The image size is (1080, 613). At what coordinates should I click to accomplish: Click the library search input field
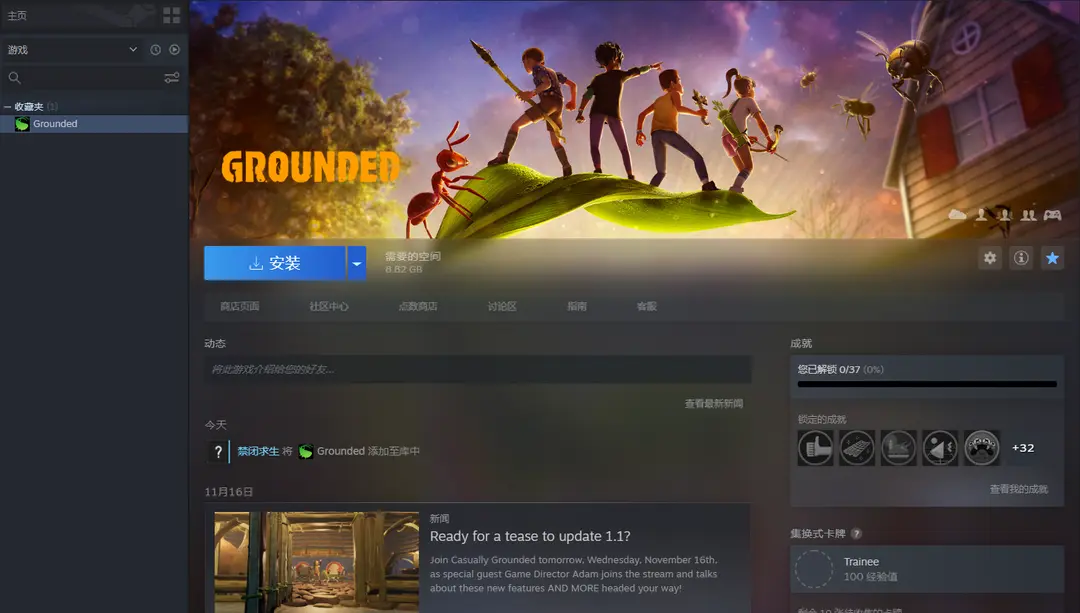[x=93, y=78]
